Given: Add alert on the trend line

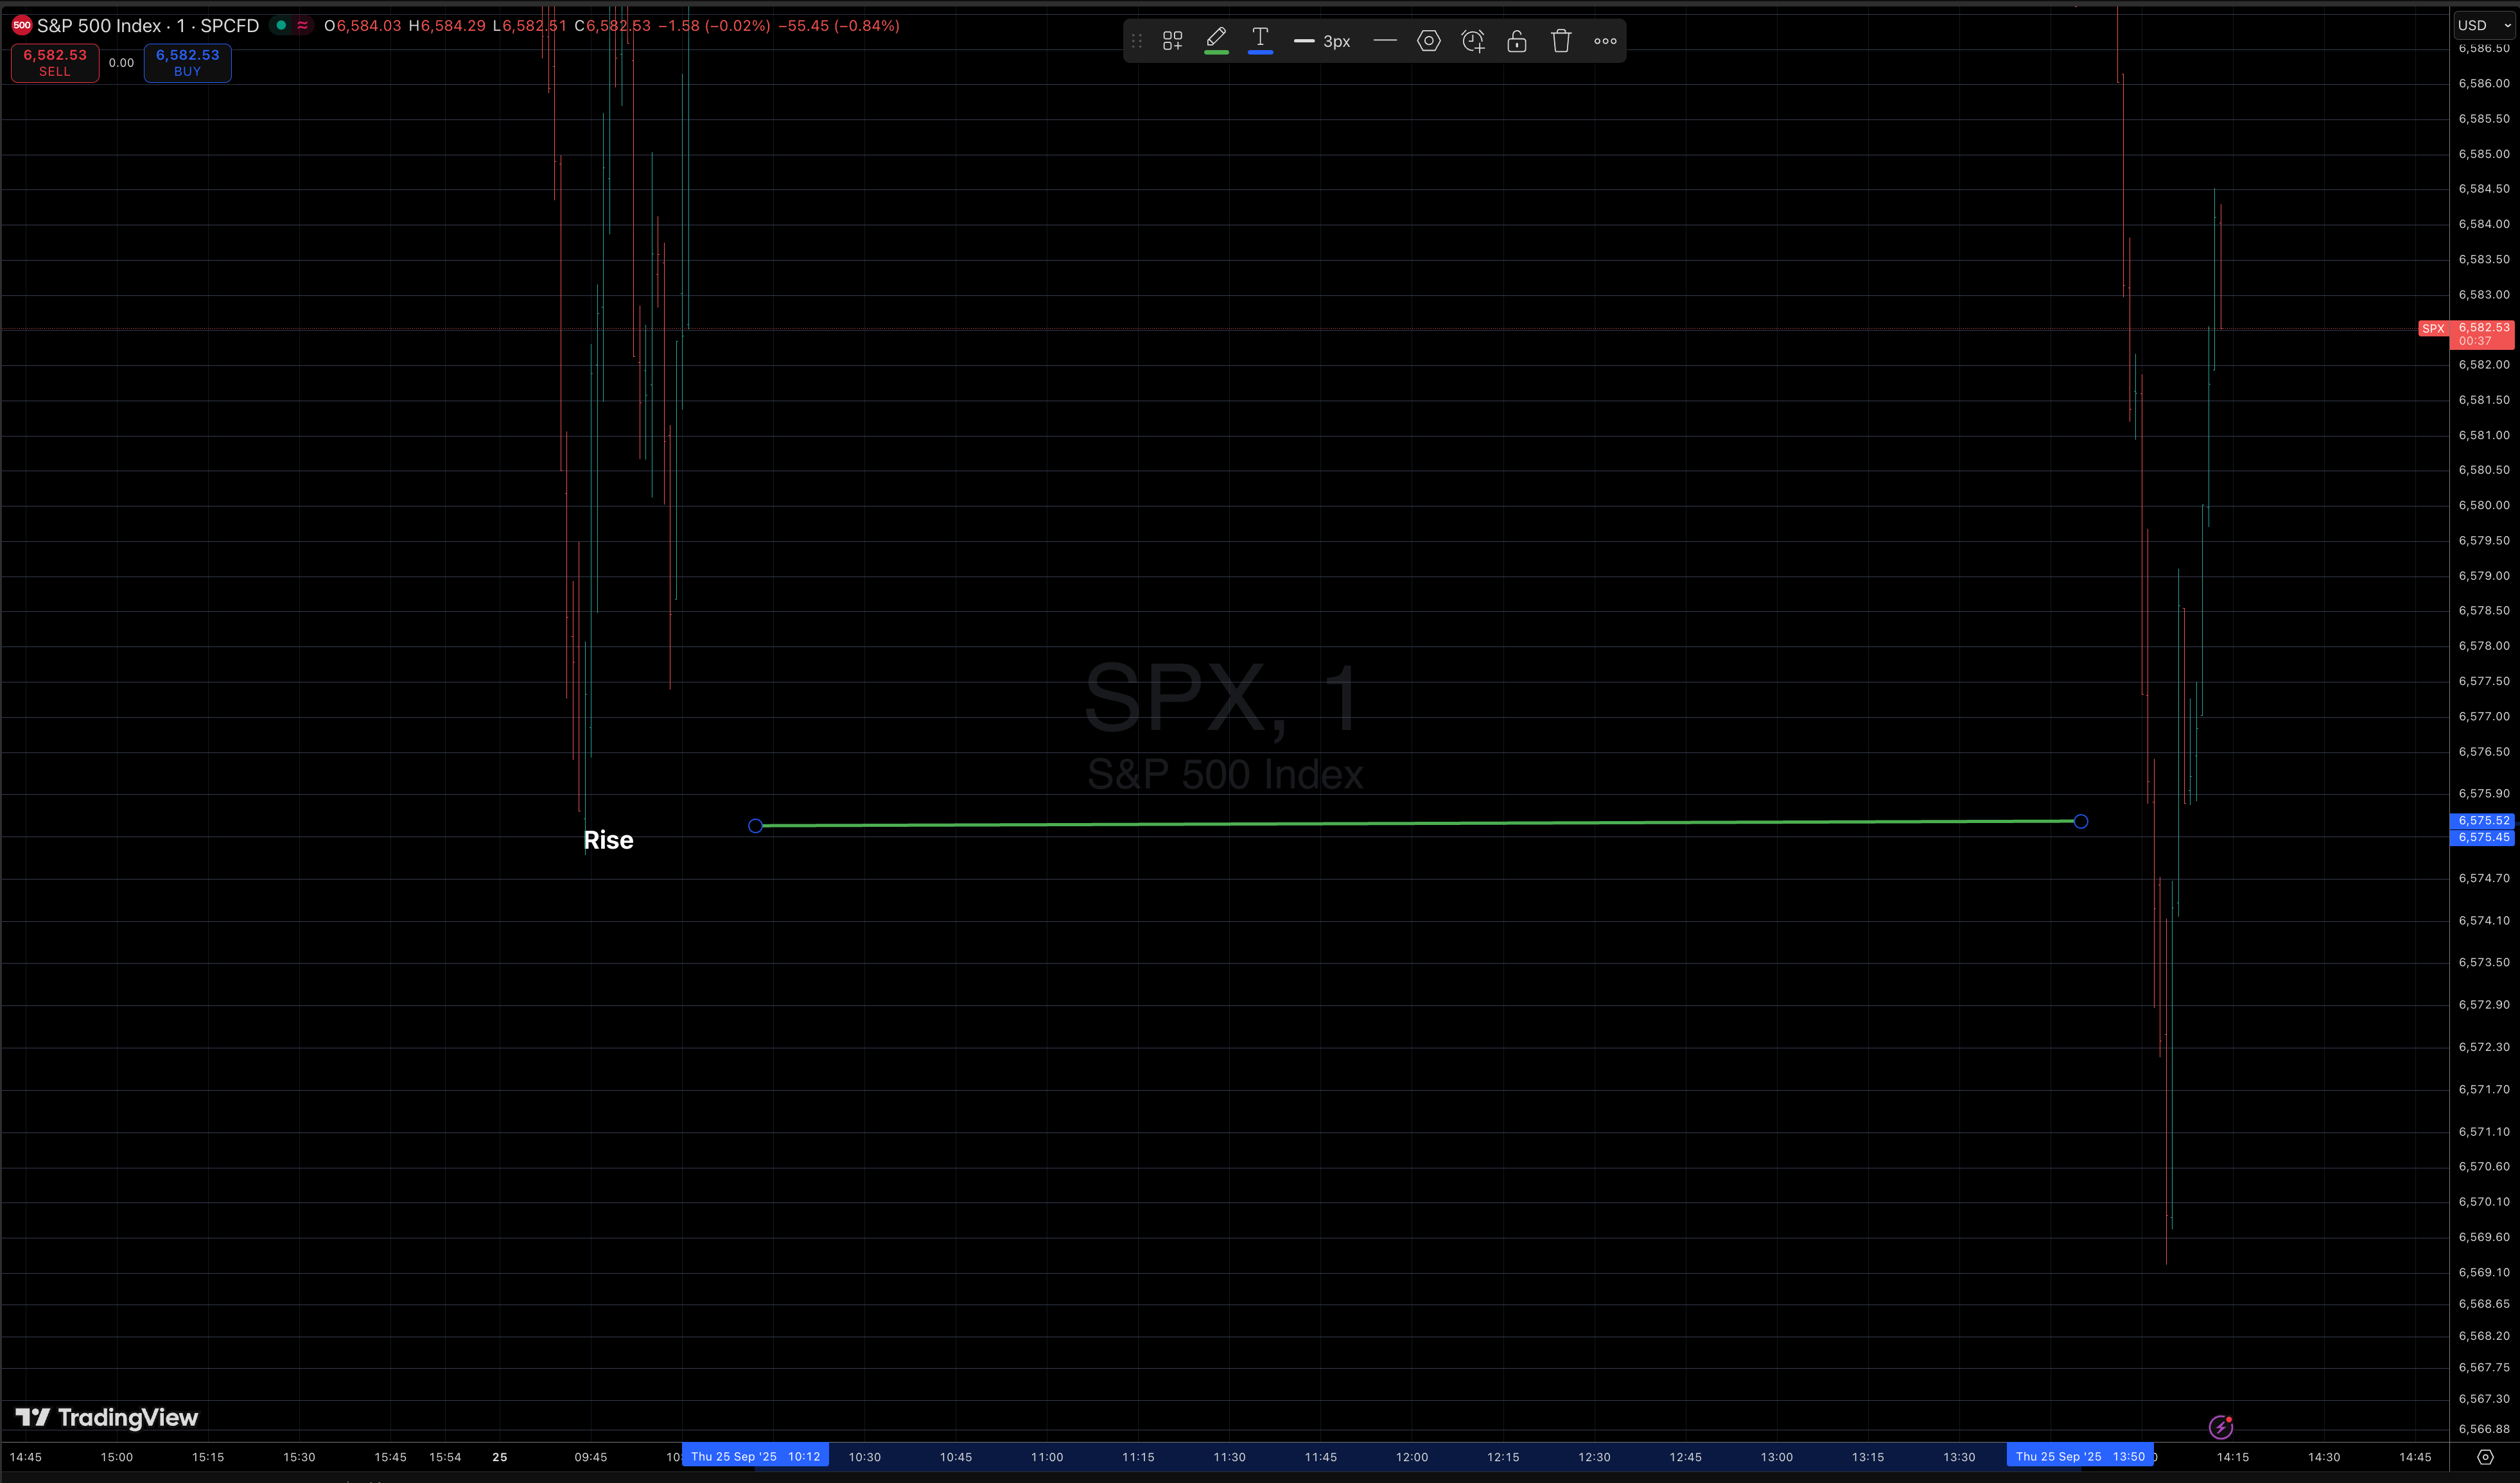Looking at the screenshot, I should [1473, 41].
